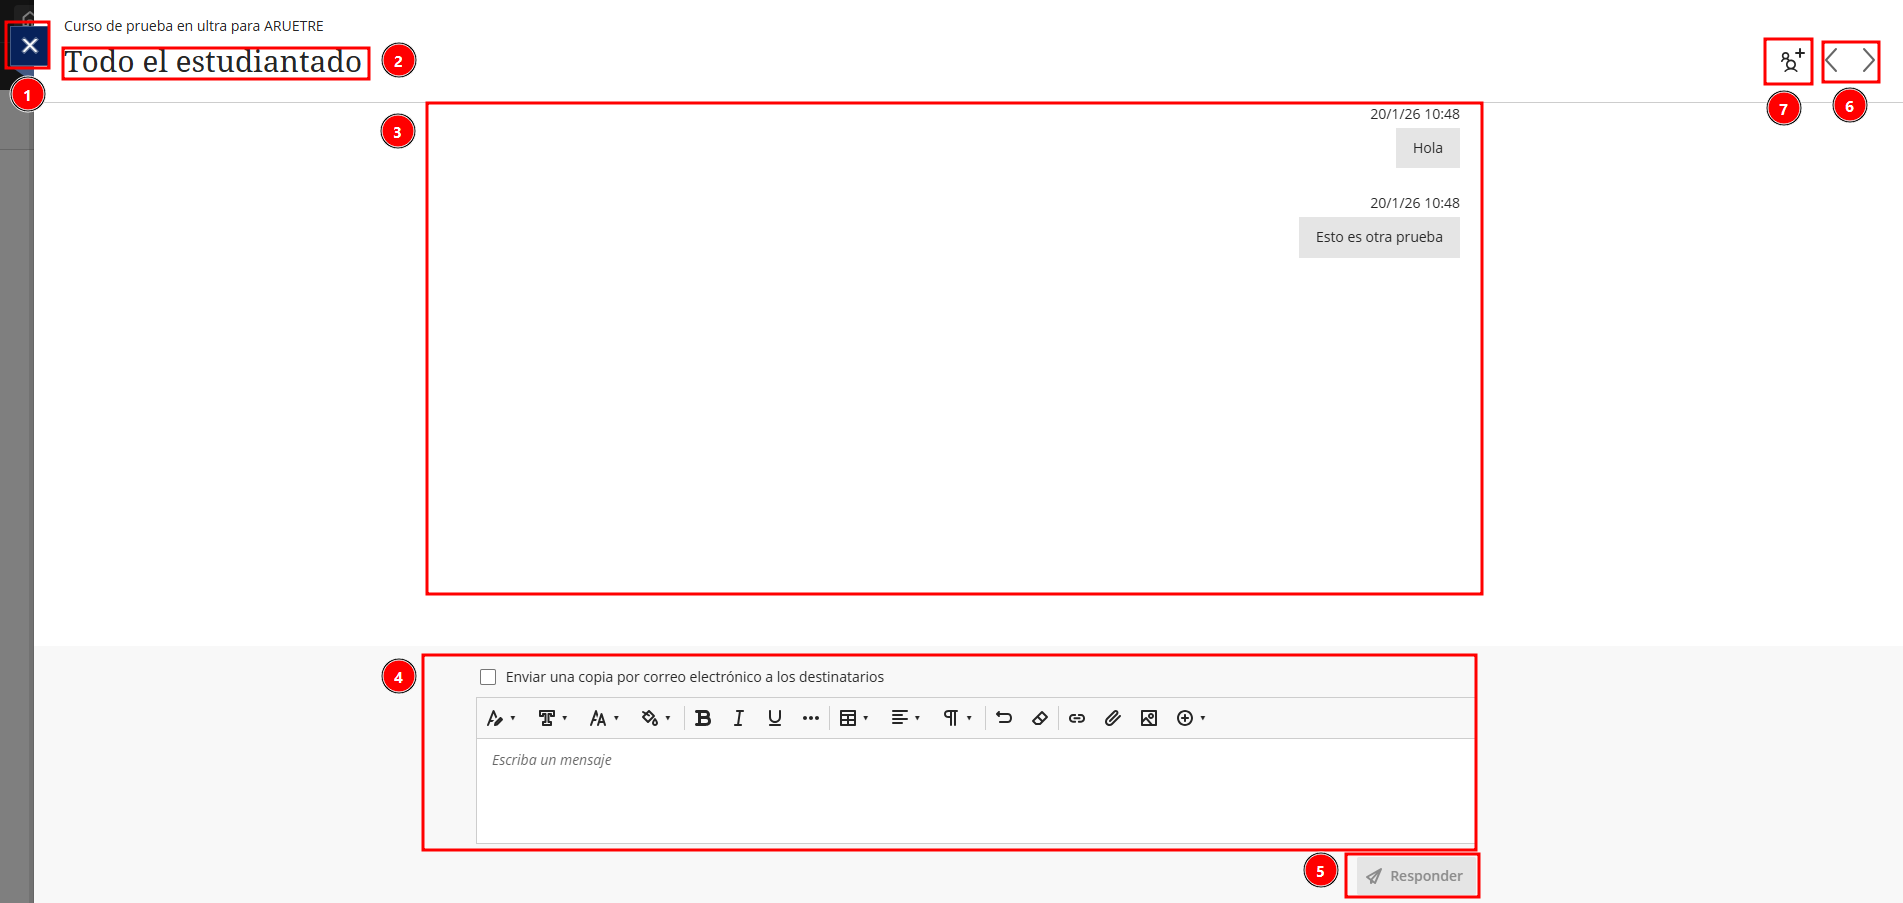
Task: Click the underline formatting icon
Action: click(774, 718)
